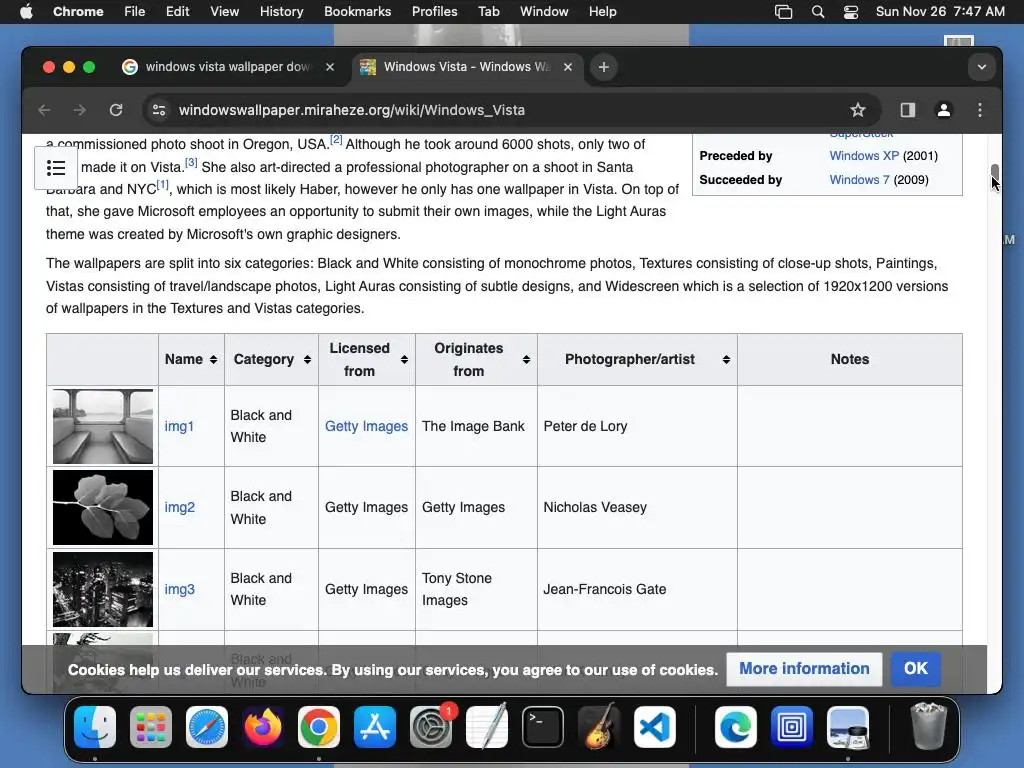Open site information icon in address bar

(159, 110)
